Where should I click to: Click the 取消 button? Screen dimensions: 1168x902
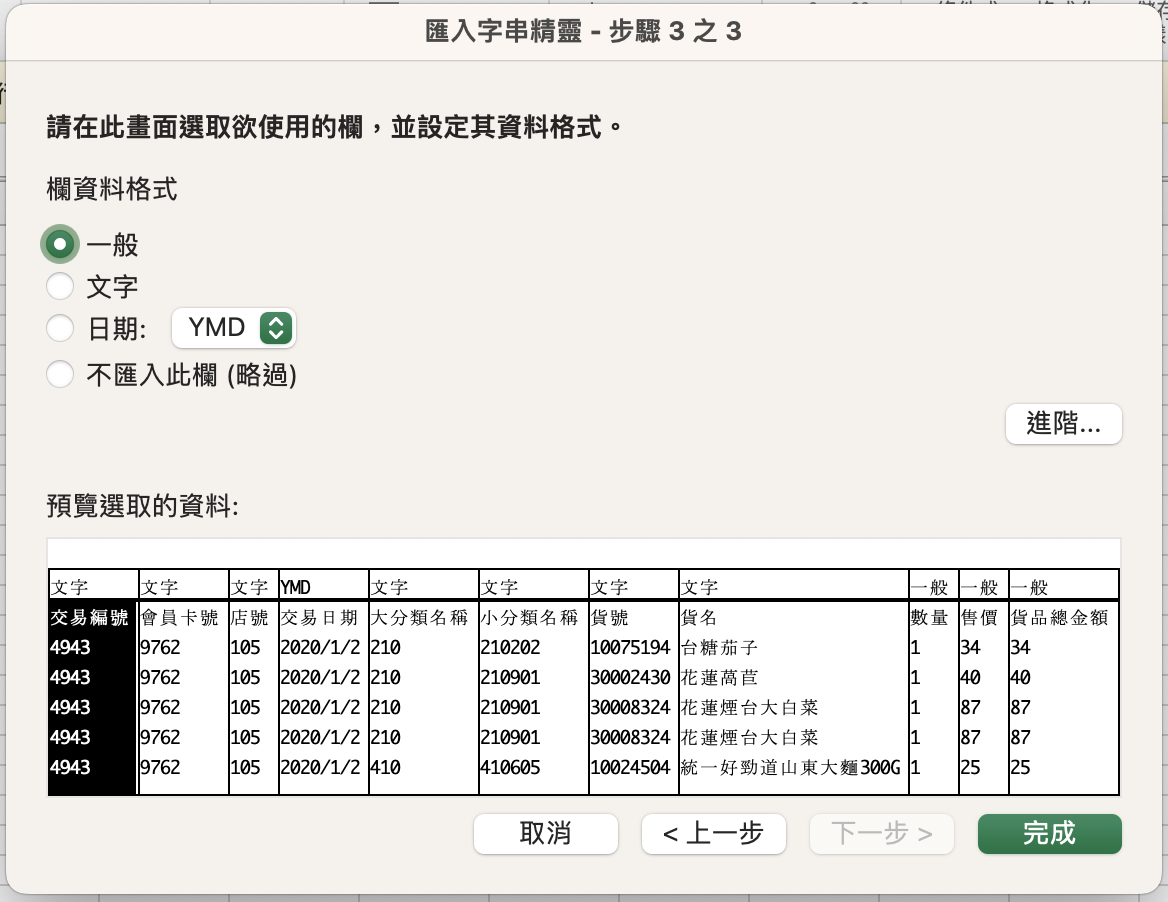[545, 833]
